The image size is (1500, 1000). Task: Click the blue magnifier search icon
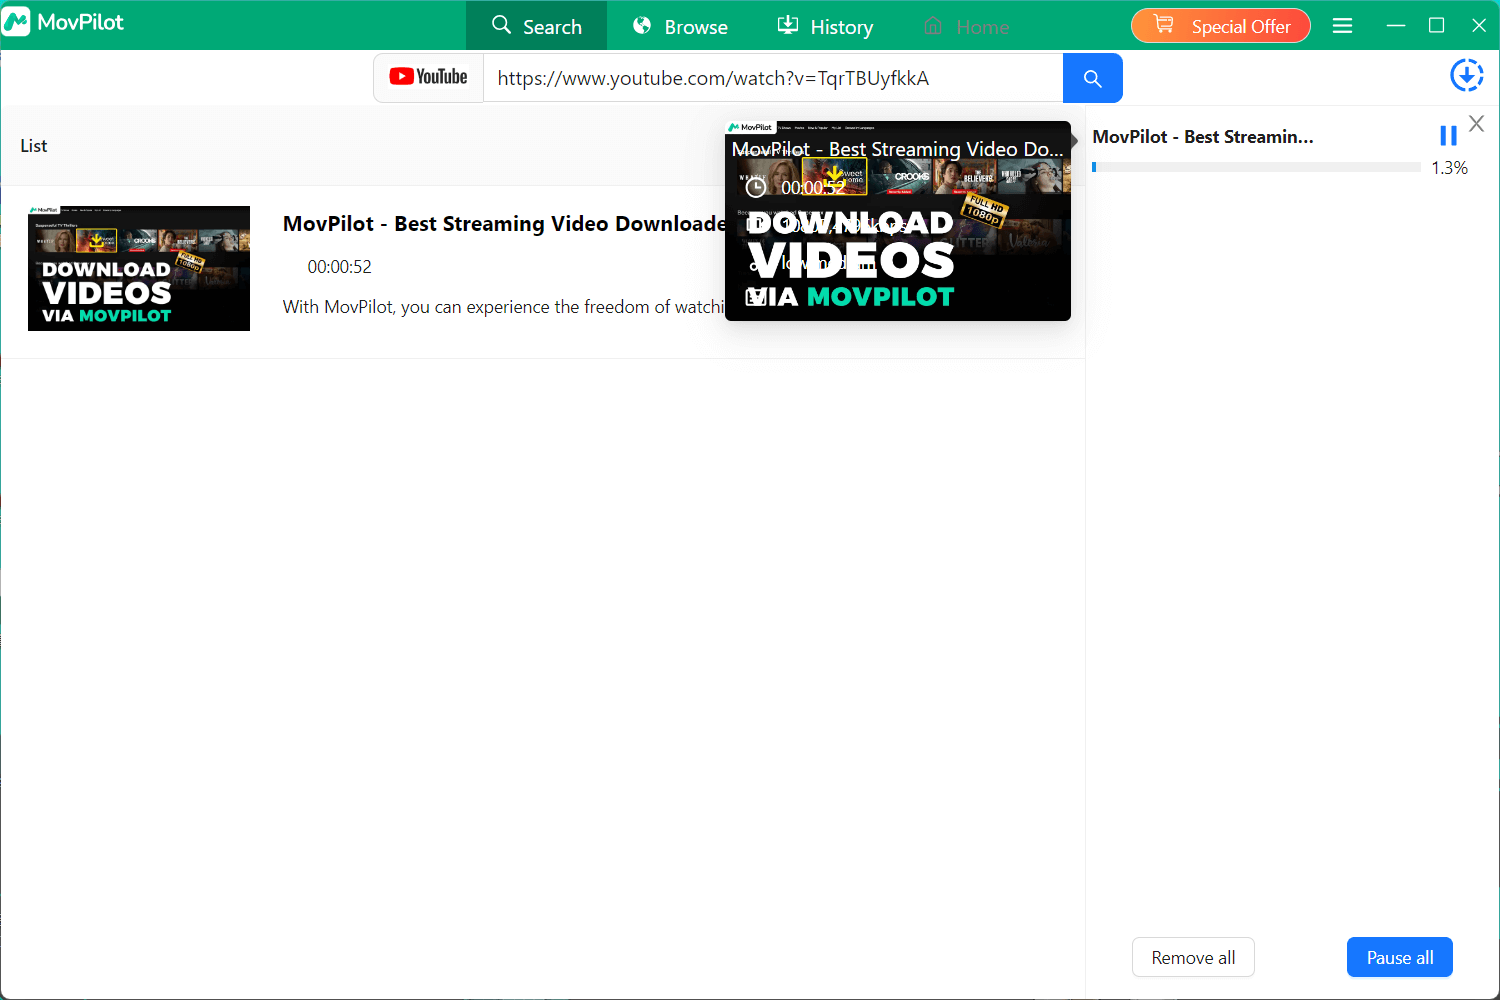1092,77
